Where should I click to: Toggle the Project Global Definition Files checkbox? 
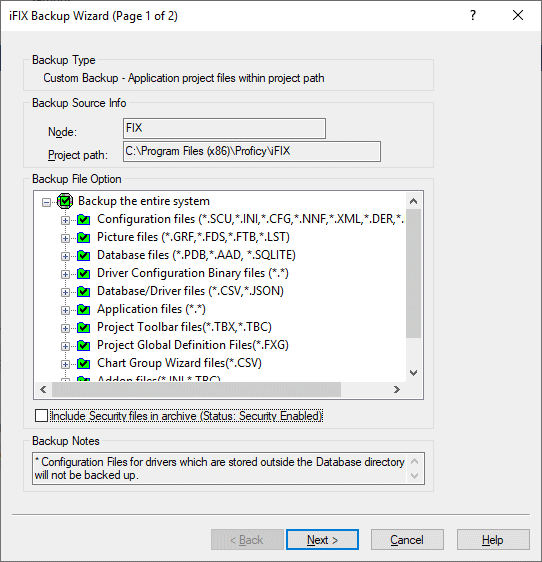point(84,346)
